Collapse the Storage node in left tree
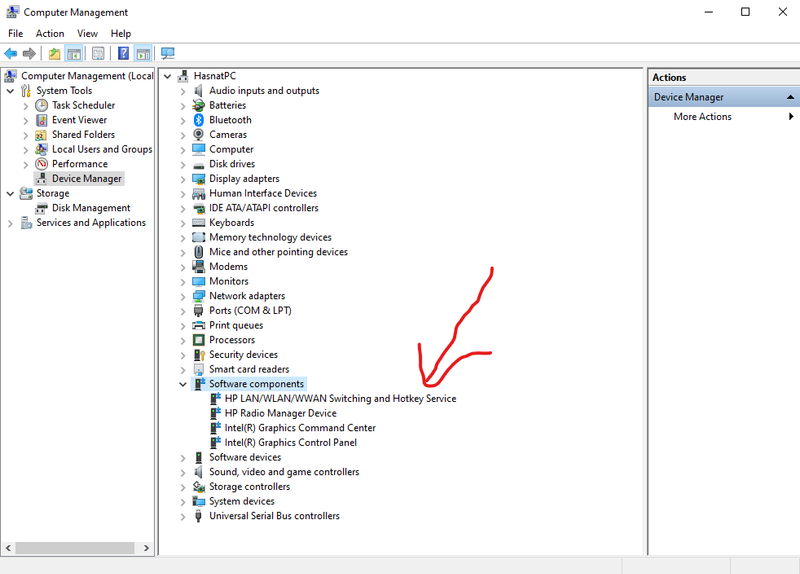Screen dimensions: 800x574 tap(10, 193)
